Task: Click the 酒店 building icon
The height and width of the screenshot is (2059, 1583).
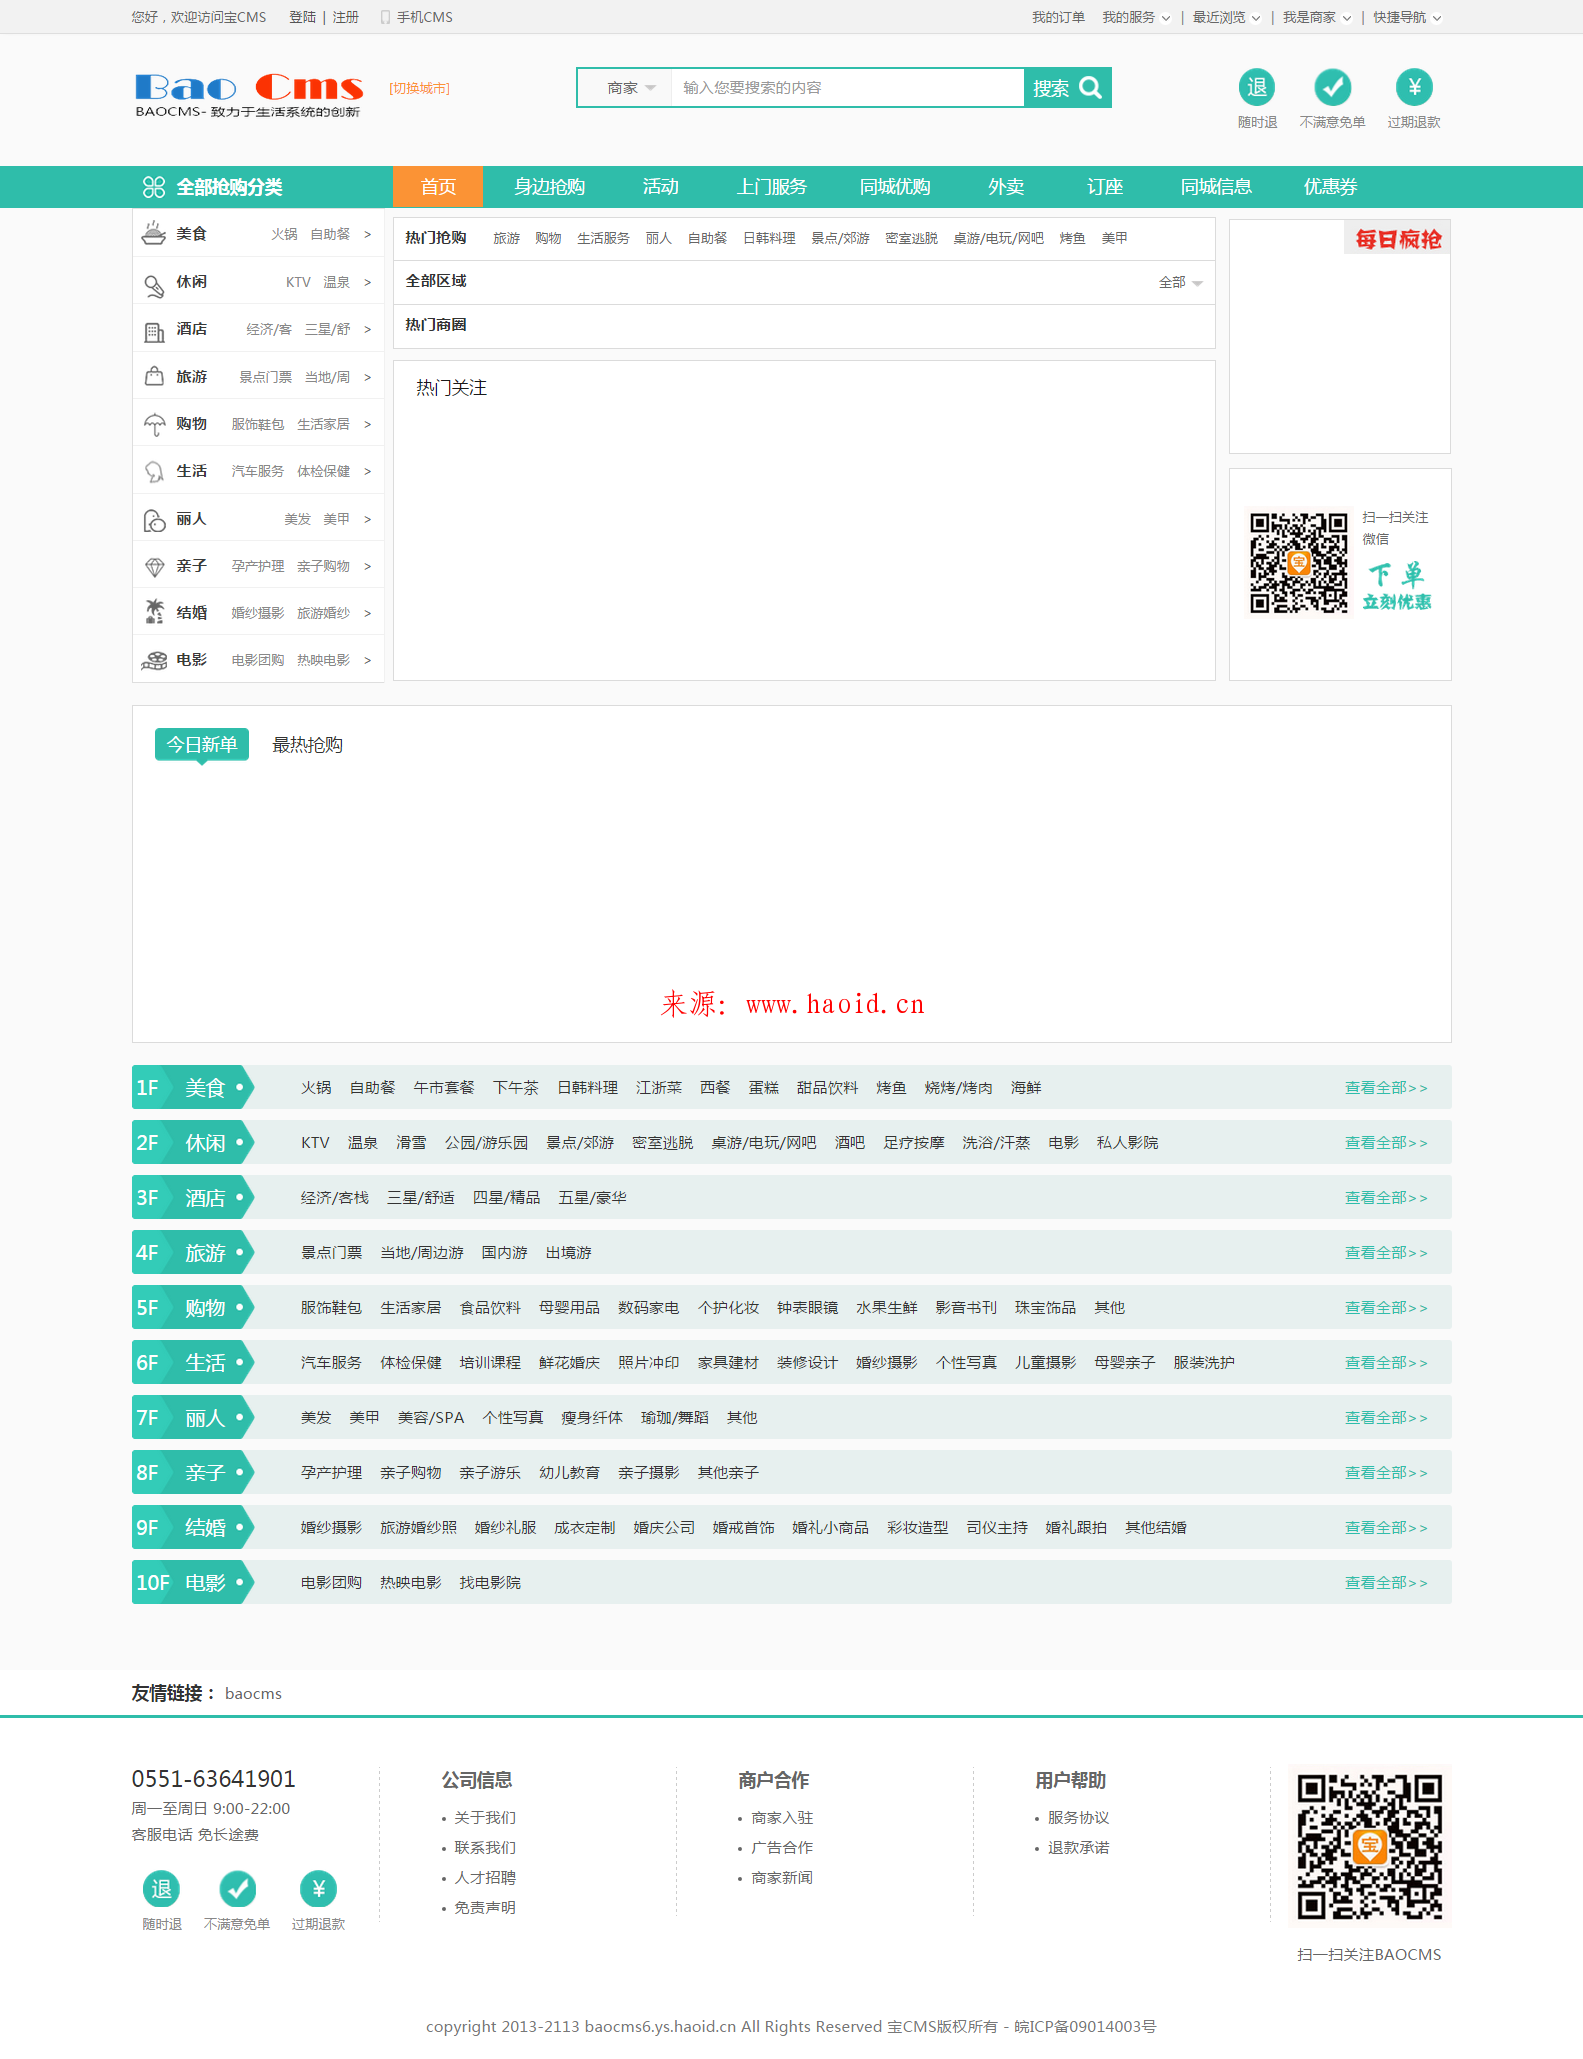Action: pos(154,332)
